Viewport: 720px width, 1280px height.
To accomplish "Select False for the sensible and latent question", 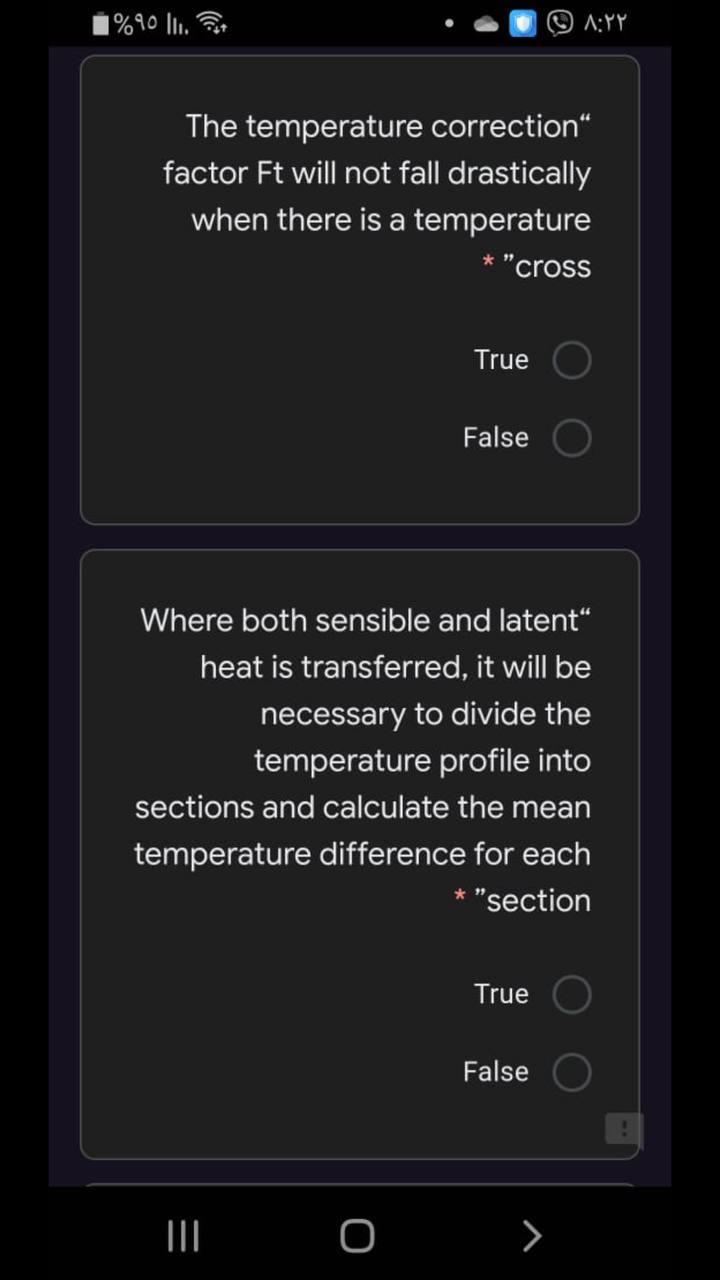I will tap(571, 1071).
